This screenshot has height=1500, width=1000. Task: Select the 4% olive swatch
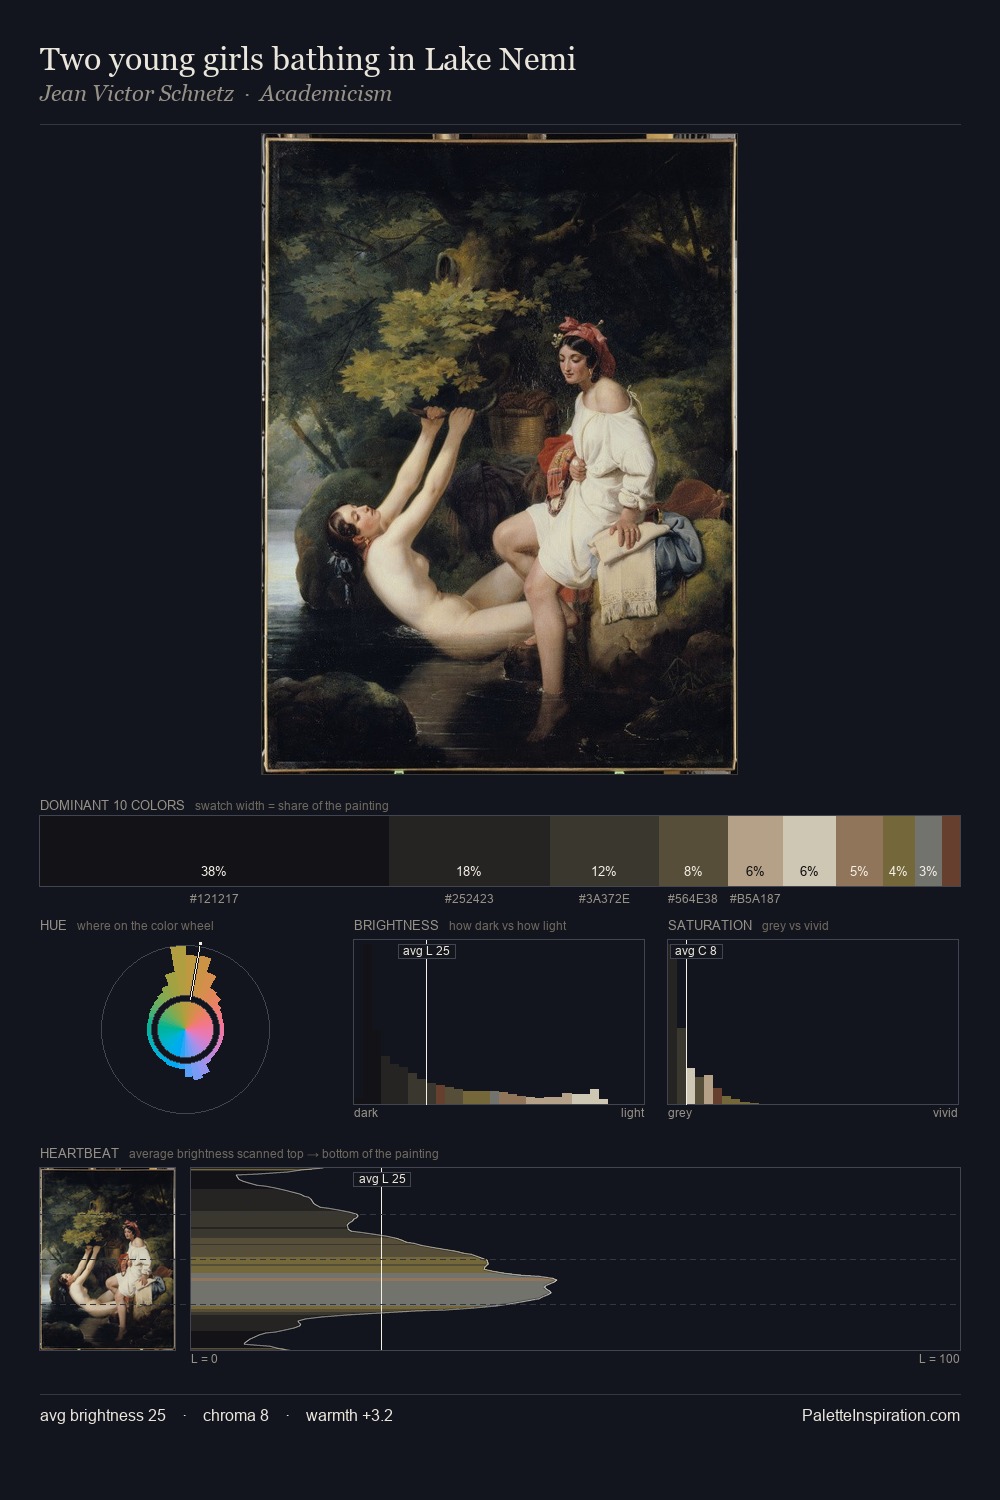point(899,851)
